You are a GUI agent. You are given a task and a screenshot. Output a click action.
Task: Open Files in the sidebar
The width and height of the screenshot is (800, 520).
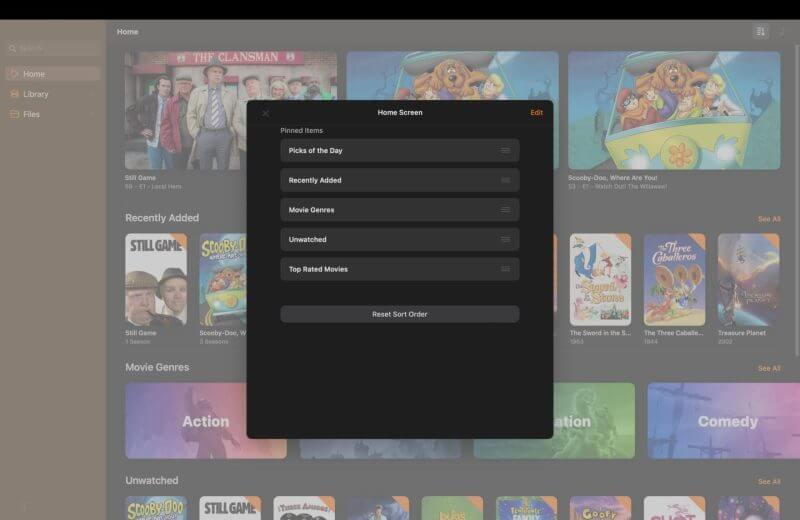[53, 114]
